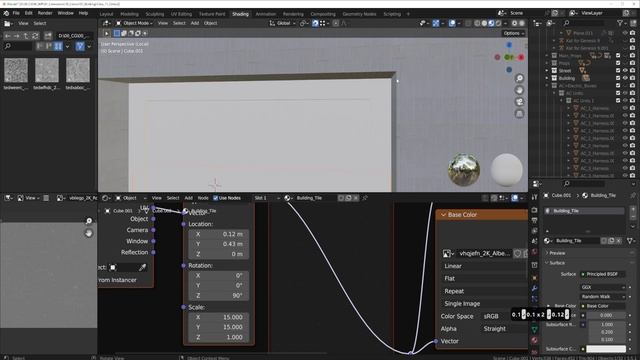The image size is (640, 360).
Task: Click the Blender logo icon in the menu bar
Action: coord(6,13)
